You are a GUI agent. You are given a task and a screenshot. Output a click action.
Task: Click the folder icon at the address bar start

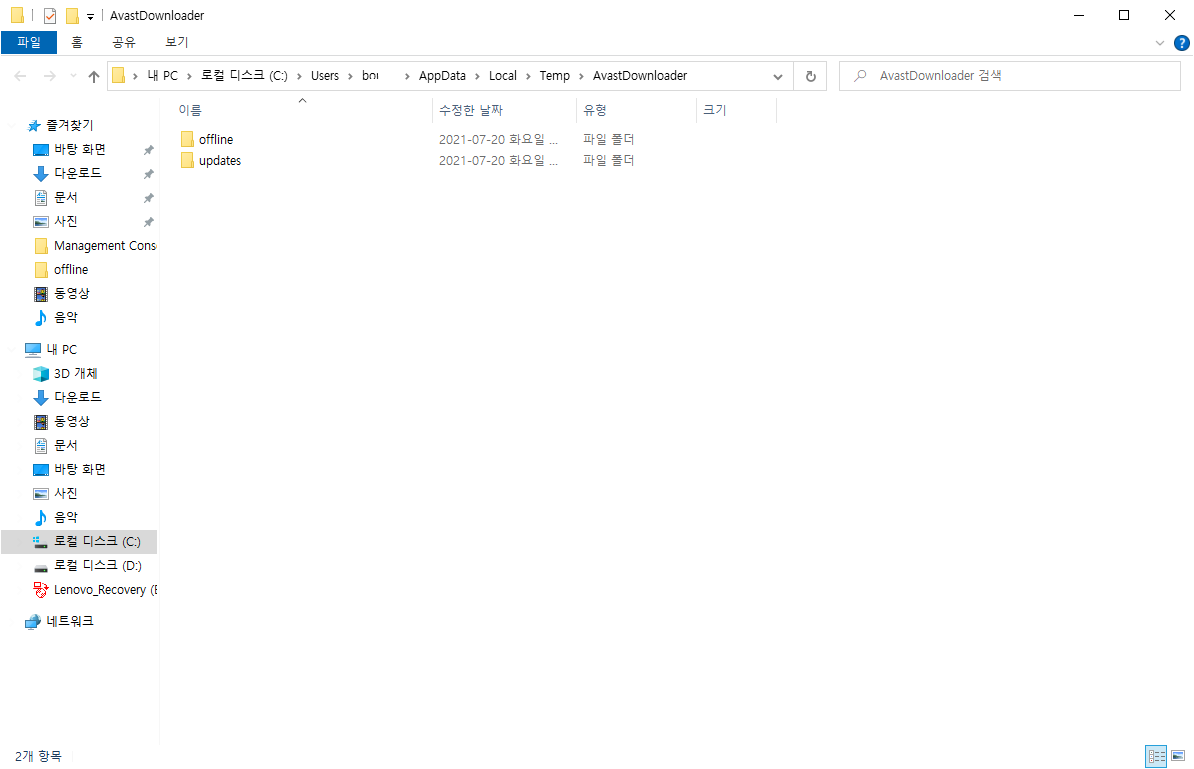[118, 75]
